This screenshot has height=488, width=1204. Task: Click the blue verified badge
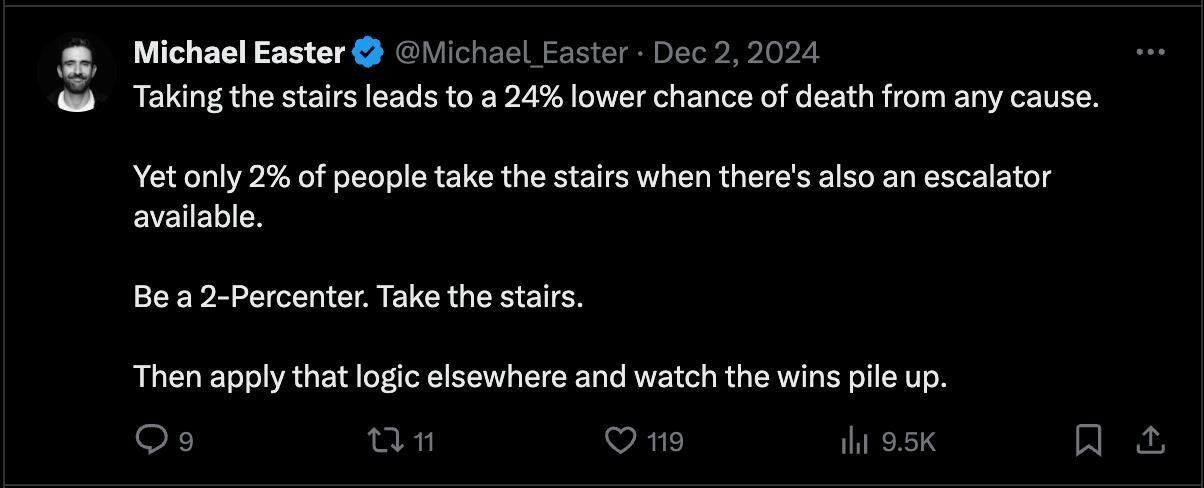[370, 53]
